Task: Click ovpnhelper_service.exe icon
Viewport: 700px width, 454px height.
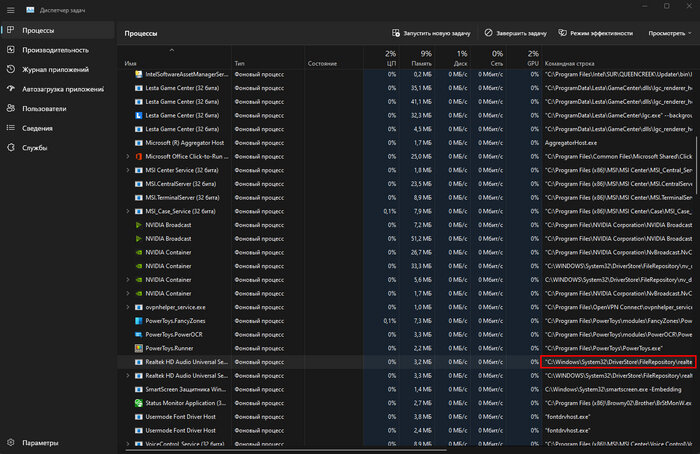Action: (139, 307)
